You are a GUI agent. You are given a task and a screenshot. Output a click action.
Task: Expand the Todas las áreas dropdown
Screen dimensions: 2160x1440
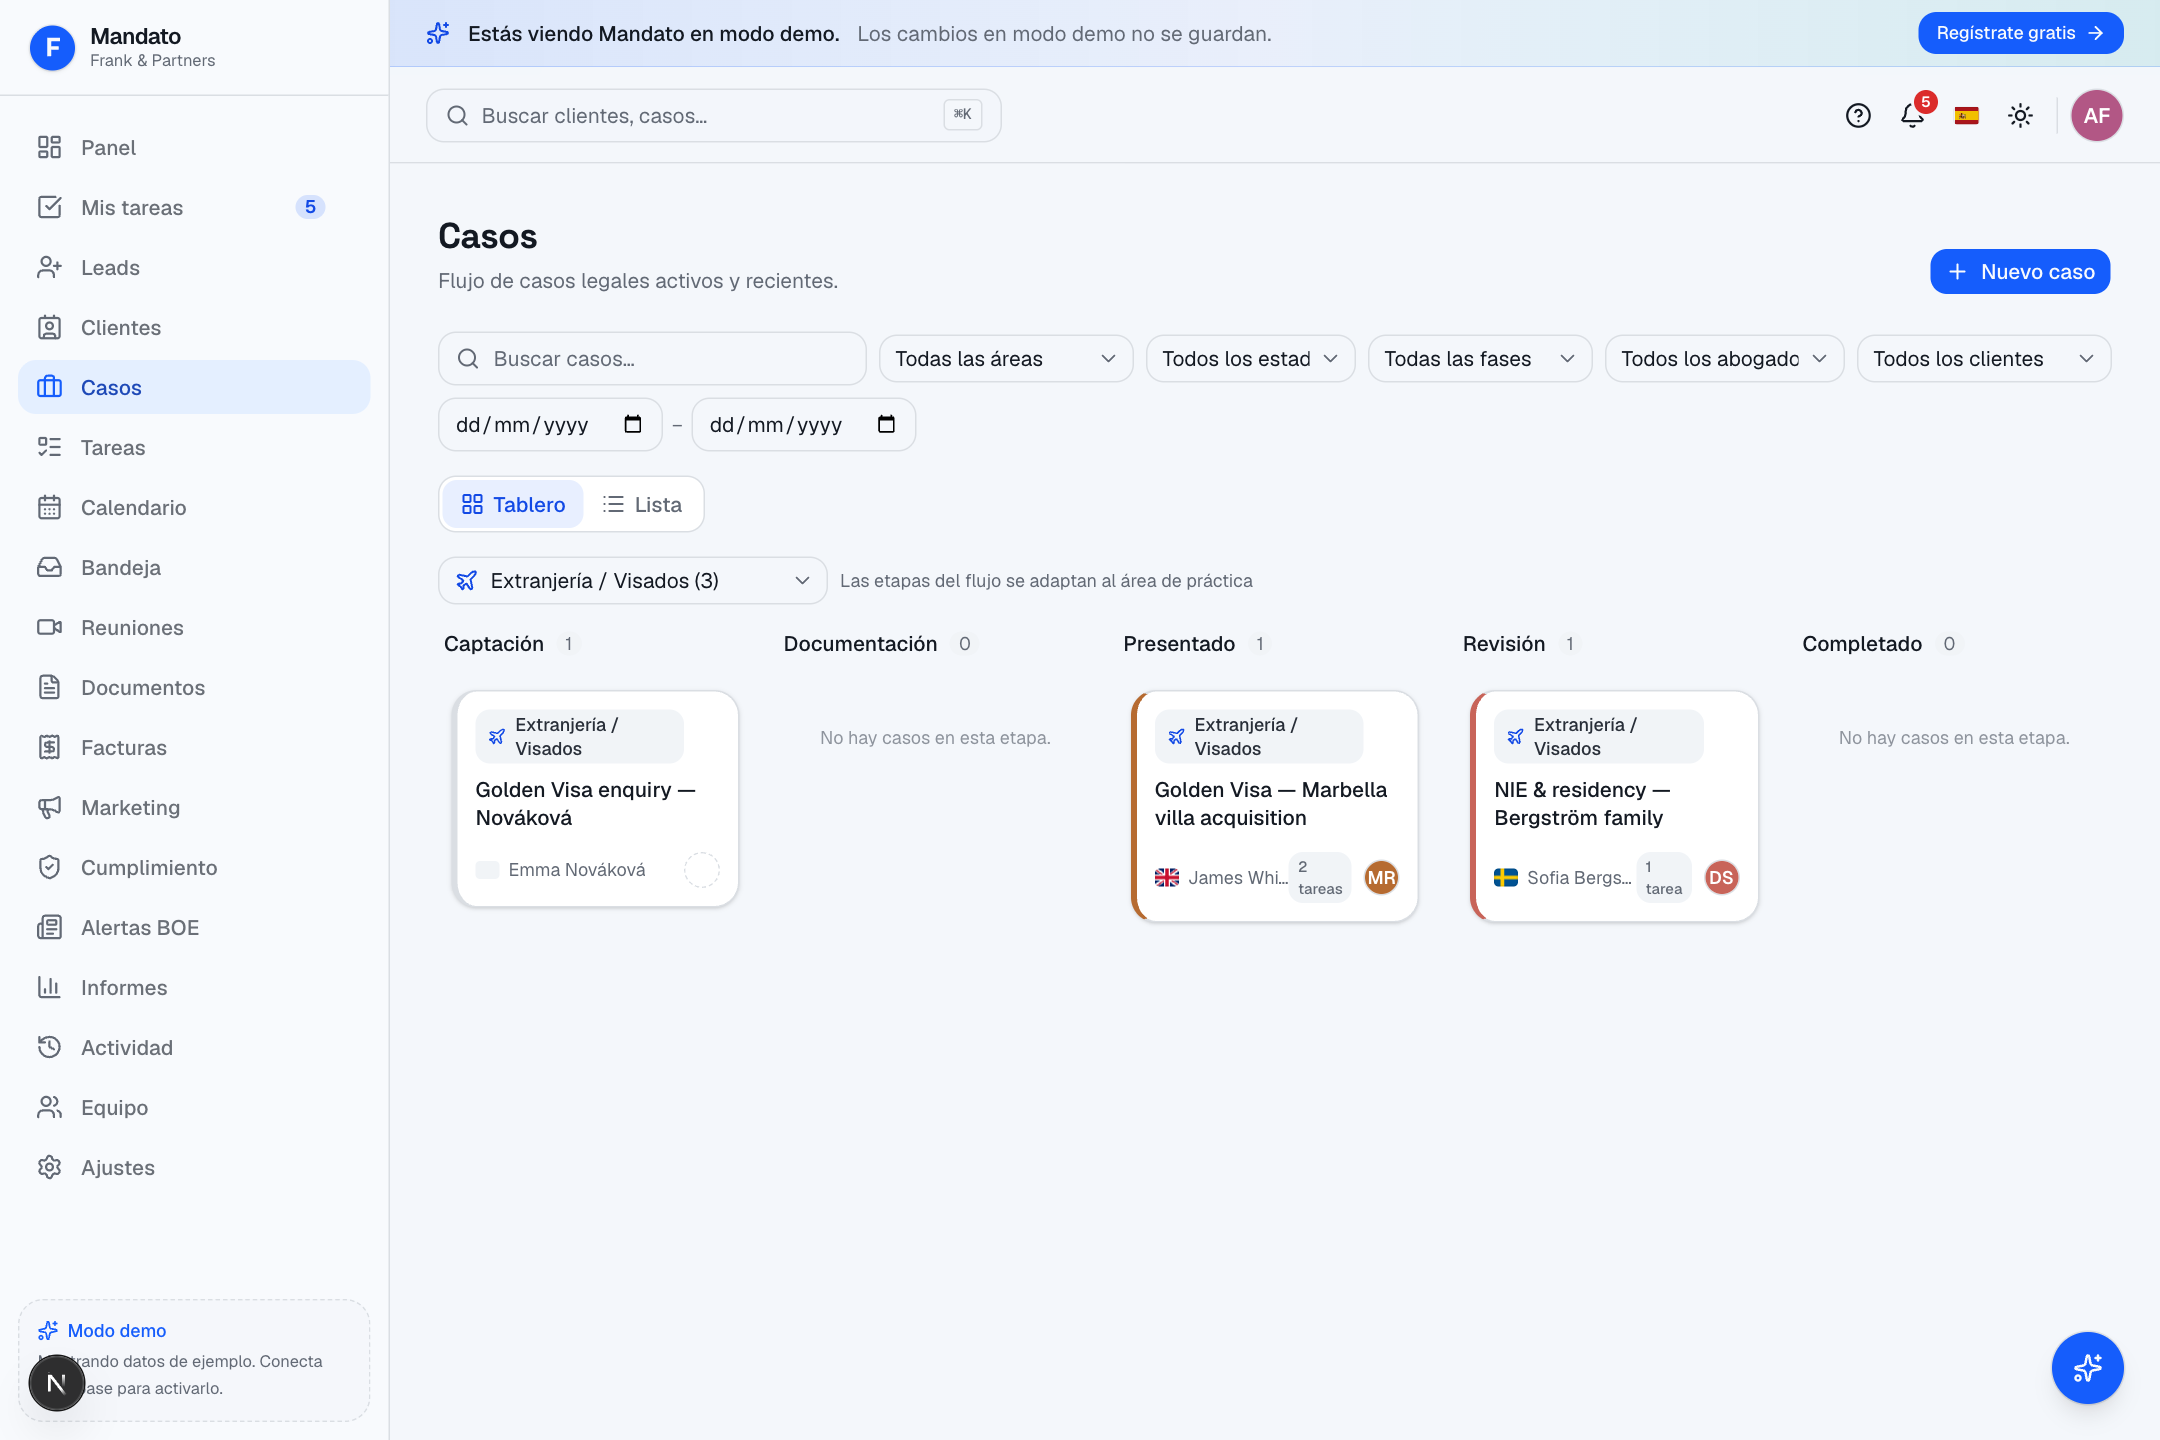click(x=1005, y=358)
